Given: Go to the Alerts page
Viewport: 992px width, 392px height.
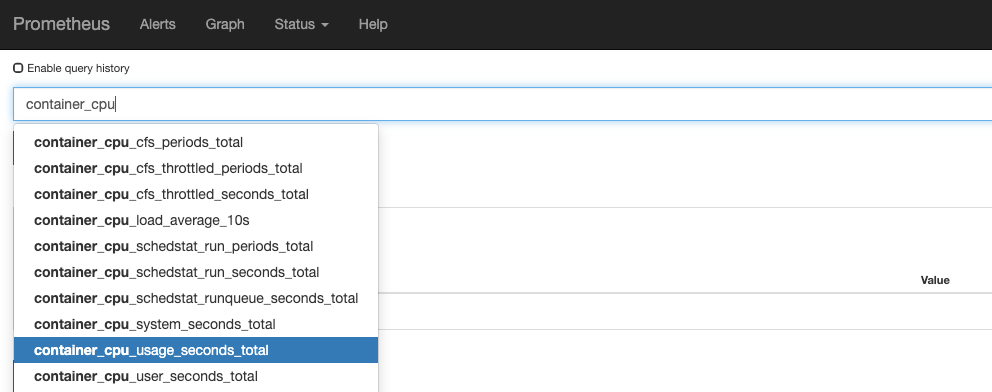Looking at the screenshot, I should tap(158, 24).
